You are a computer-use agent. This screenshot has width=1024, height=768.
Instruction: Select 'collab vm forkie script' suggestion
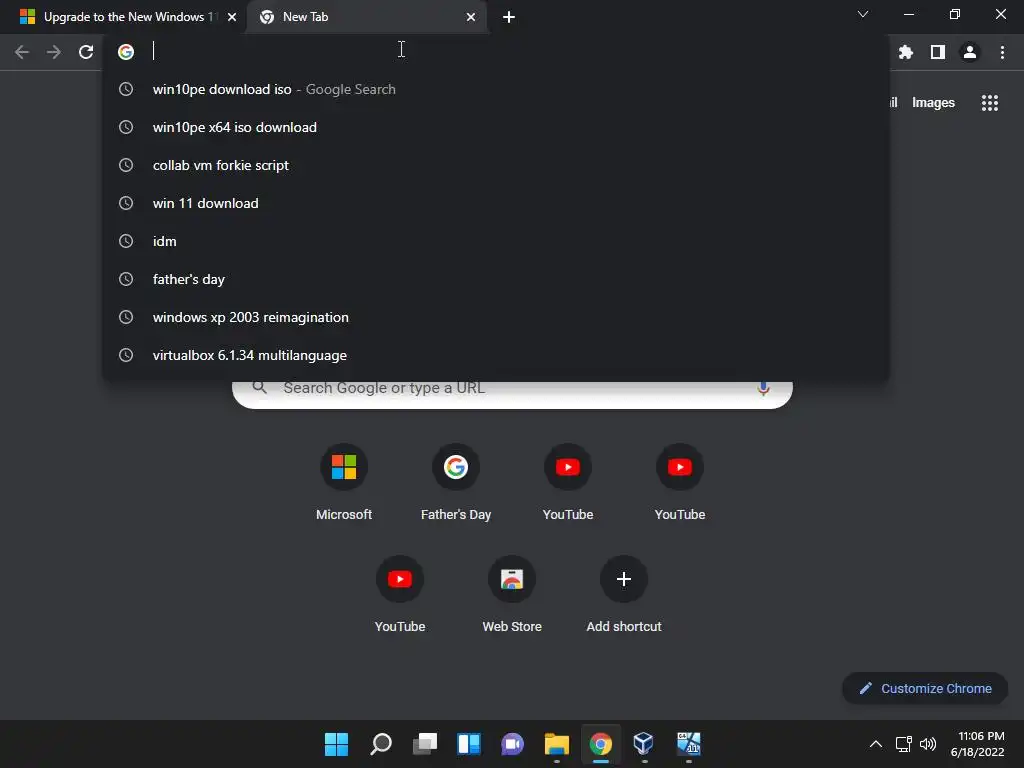(496, 165)
